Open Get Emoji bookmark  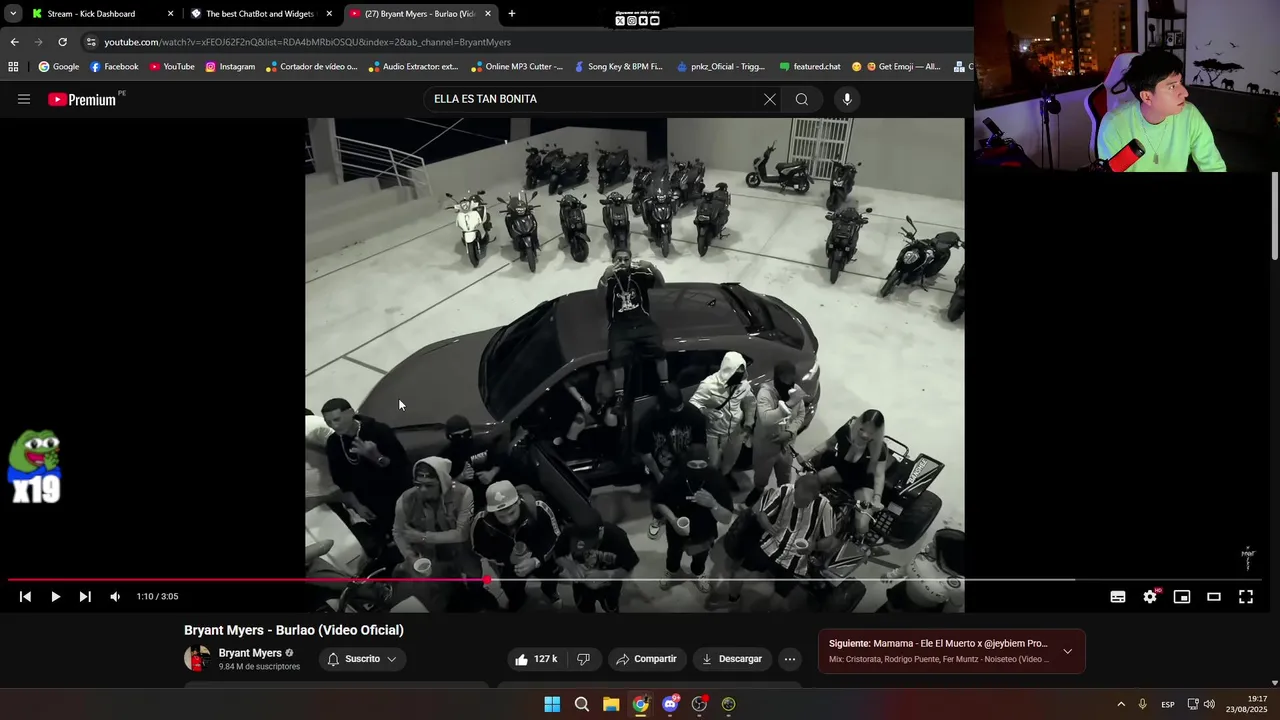(x=896, y=67)
